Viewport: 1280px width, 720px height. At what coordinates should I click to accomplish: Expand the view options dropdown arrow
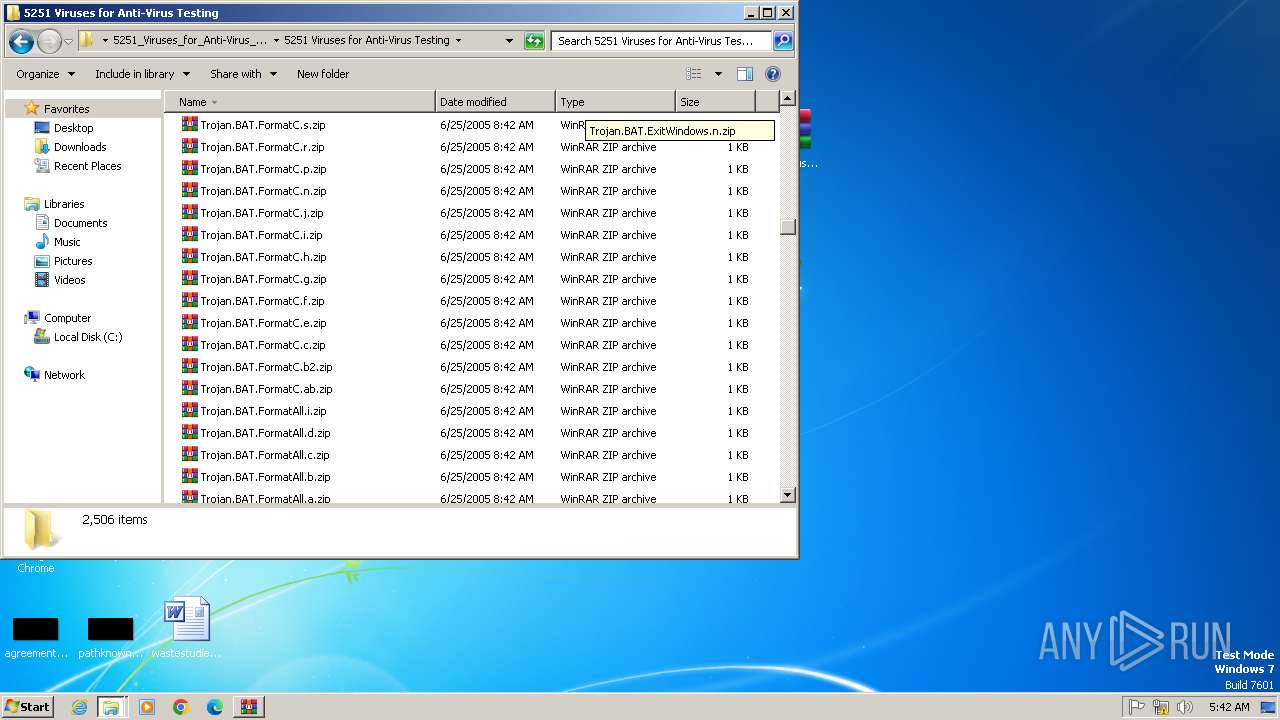[x=718, y=74]
